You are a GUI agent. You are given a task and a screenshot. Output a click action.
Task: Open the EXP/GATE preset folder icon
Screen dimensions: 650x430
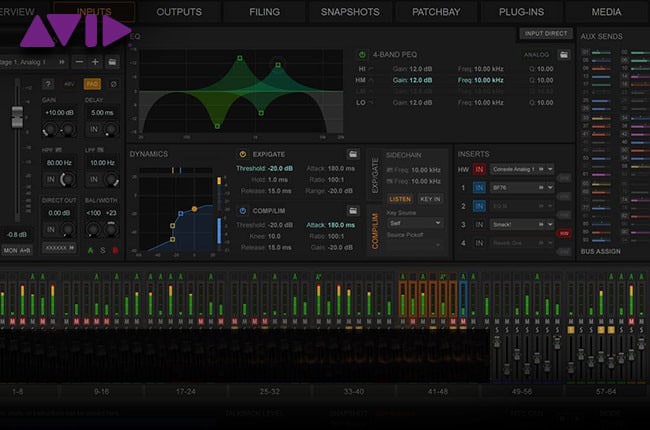point(353,154)
